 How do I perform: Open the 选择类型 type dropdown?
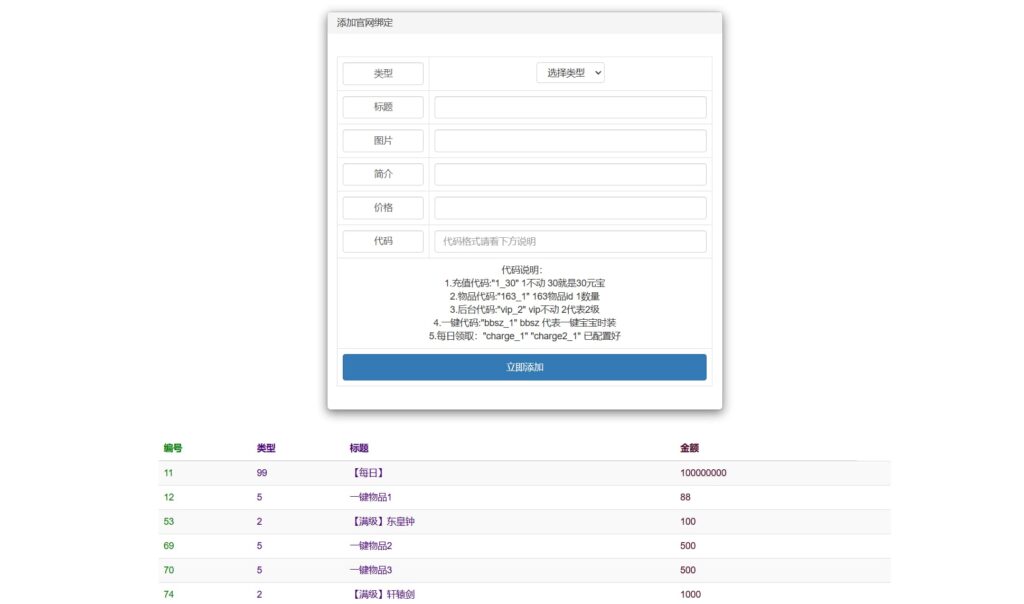[x=570, y=73]
